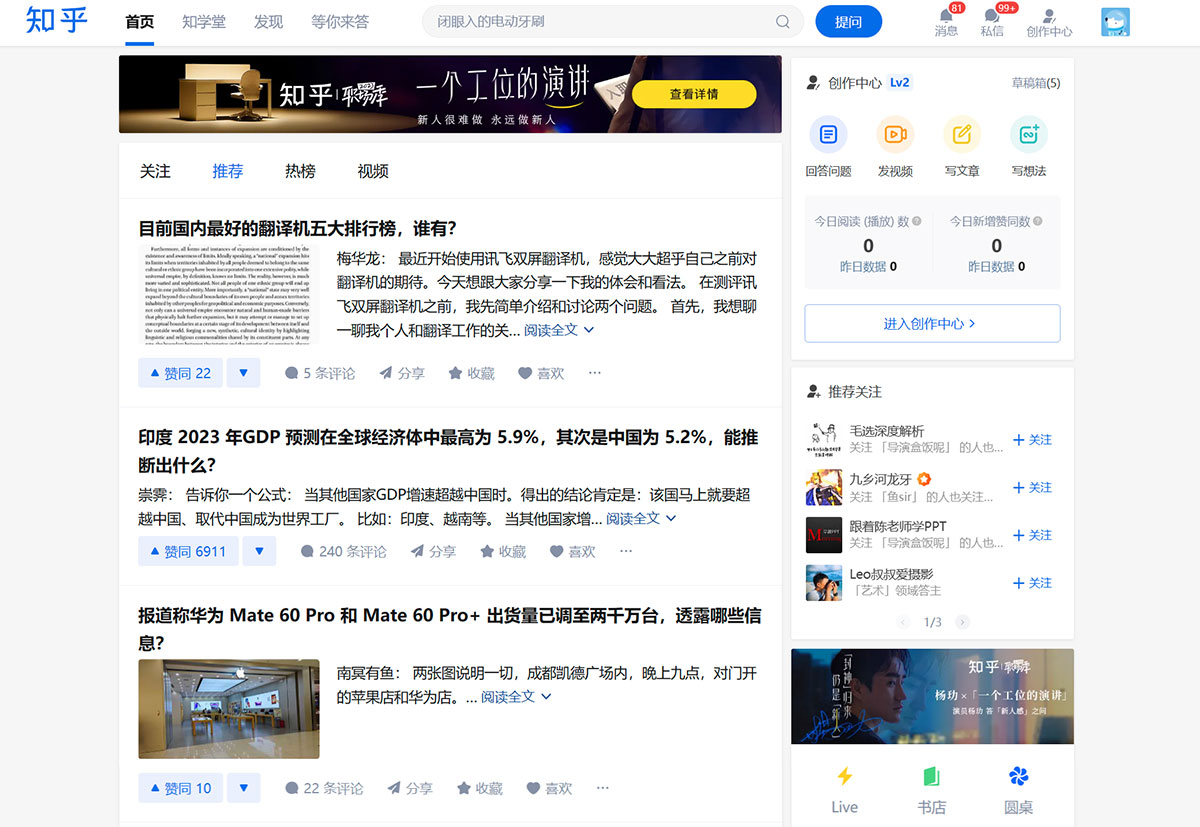The height and width of the screenshot is (827, 1200).
Task: Toggle upvote on the translation machine answer
Action: click(x=180, y=372)
